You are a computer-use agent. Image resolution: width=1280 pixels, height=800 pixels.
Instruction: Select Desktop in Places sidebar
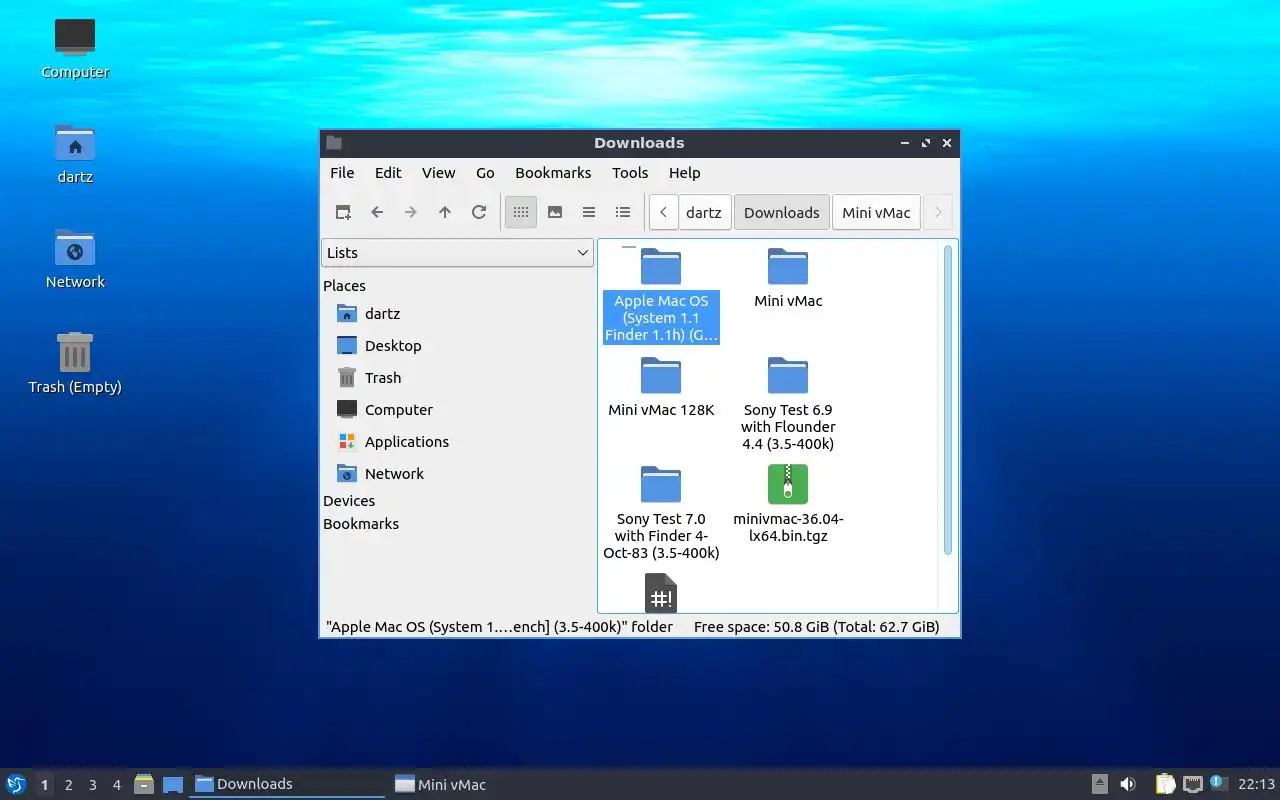[x=458, y=346]
